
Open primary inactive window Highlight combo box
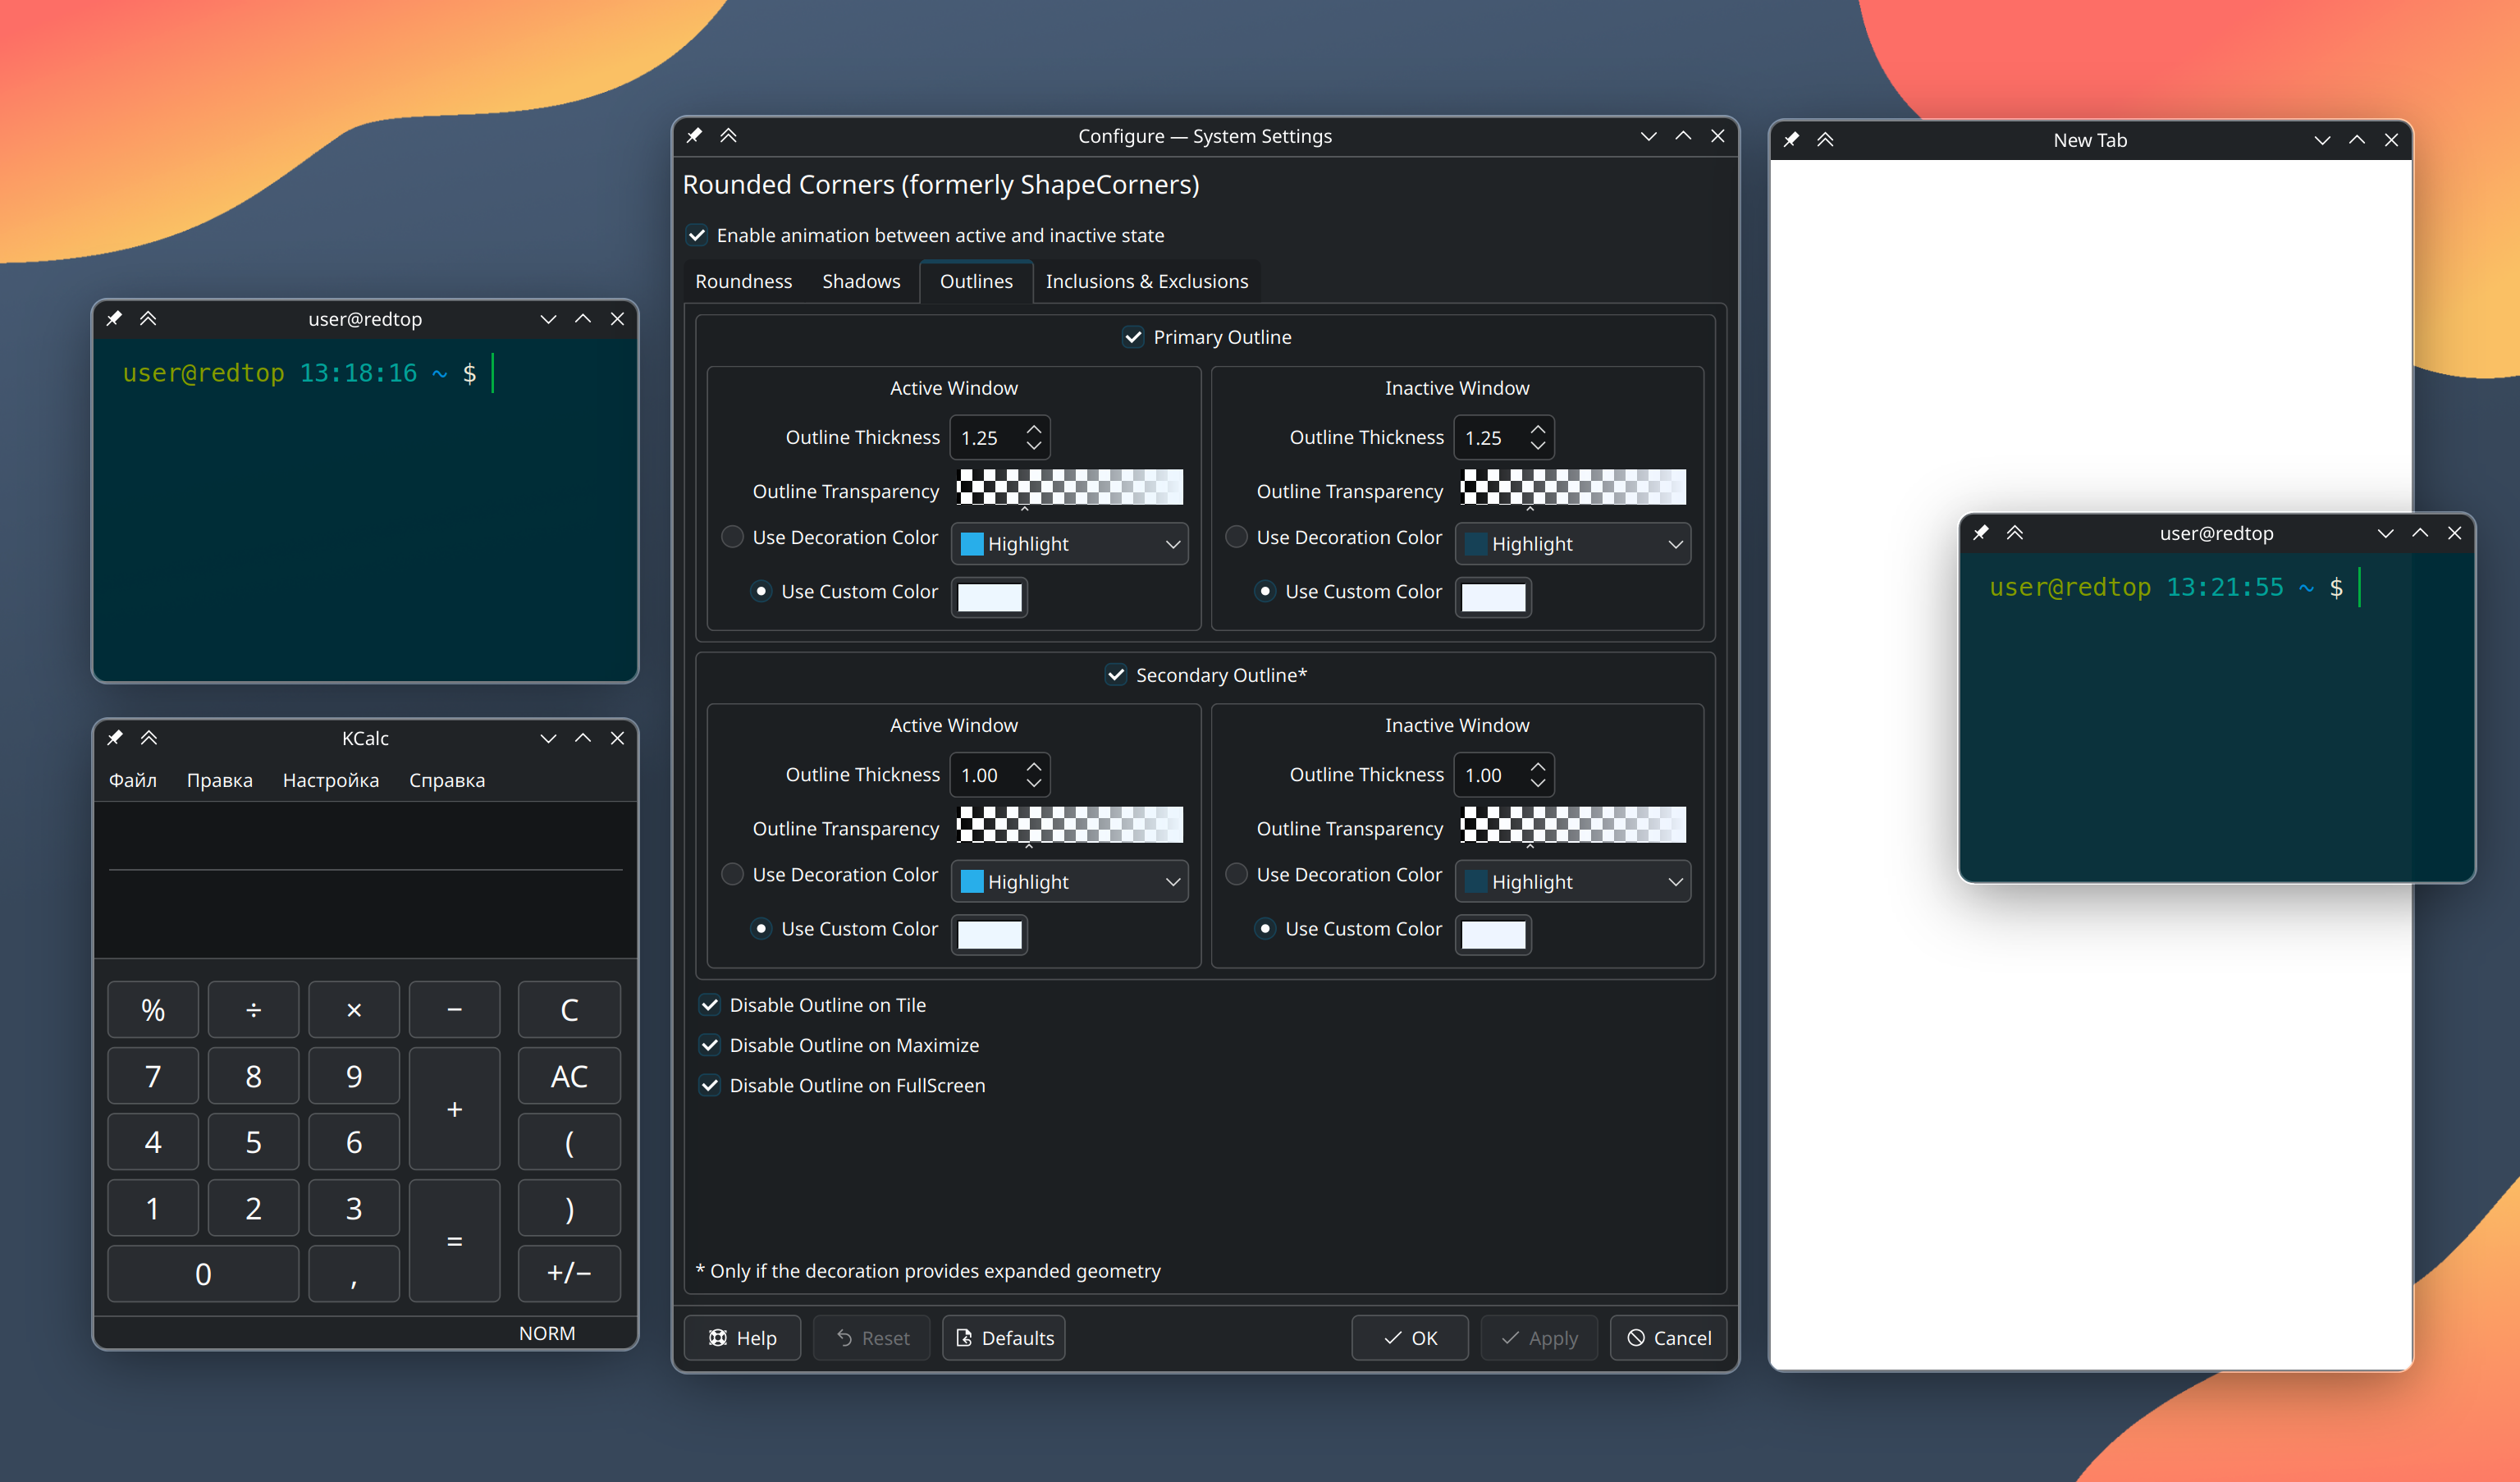(1573, 544)
